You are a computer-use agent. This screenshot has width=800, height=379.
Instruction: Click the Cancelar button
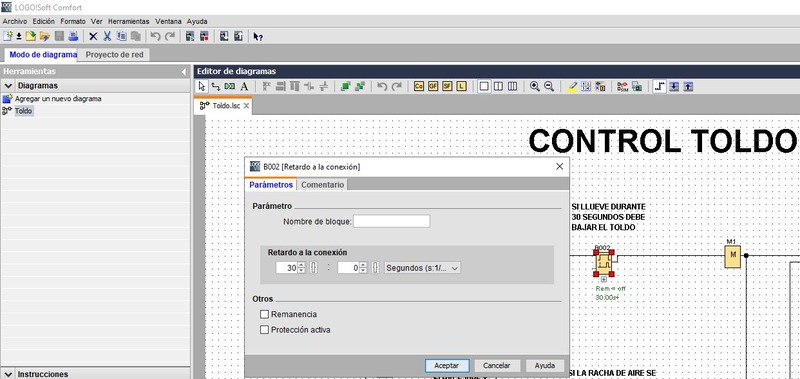click(497, 366)
